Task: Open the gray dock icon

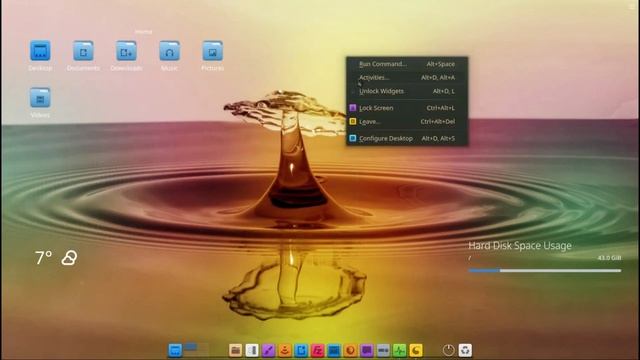Action: pyautogui.click(x=383, y=350)
